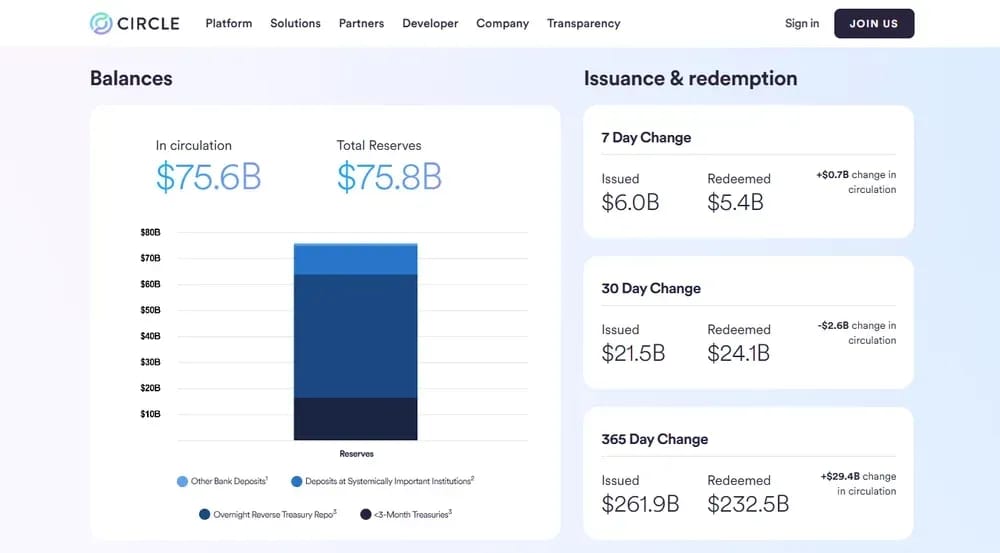This screenshot has width=1000, height=553.
Task: Expand the Partners navigation item
Action: point(362,24)
